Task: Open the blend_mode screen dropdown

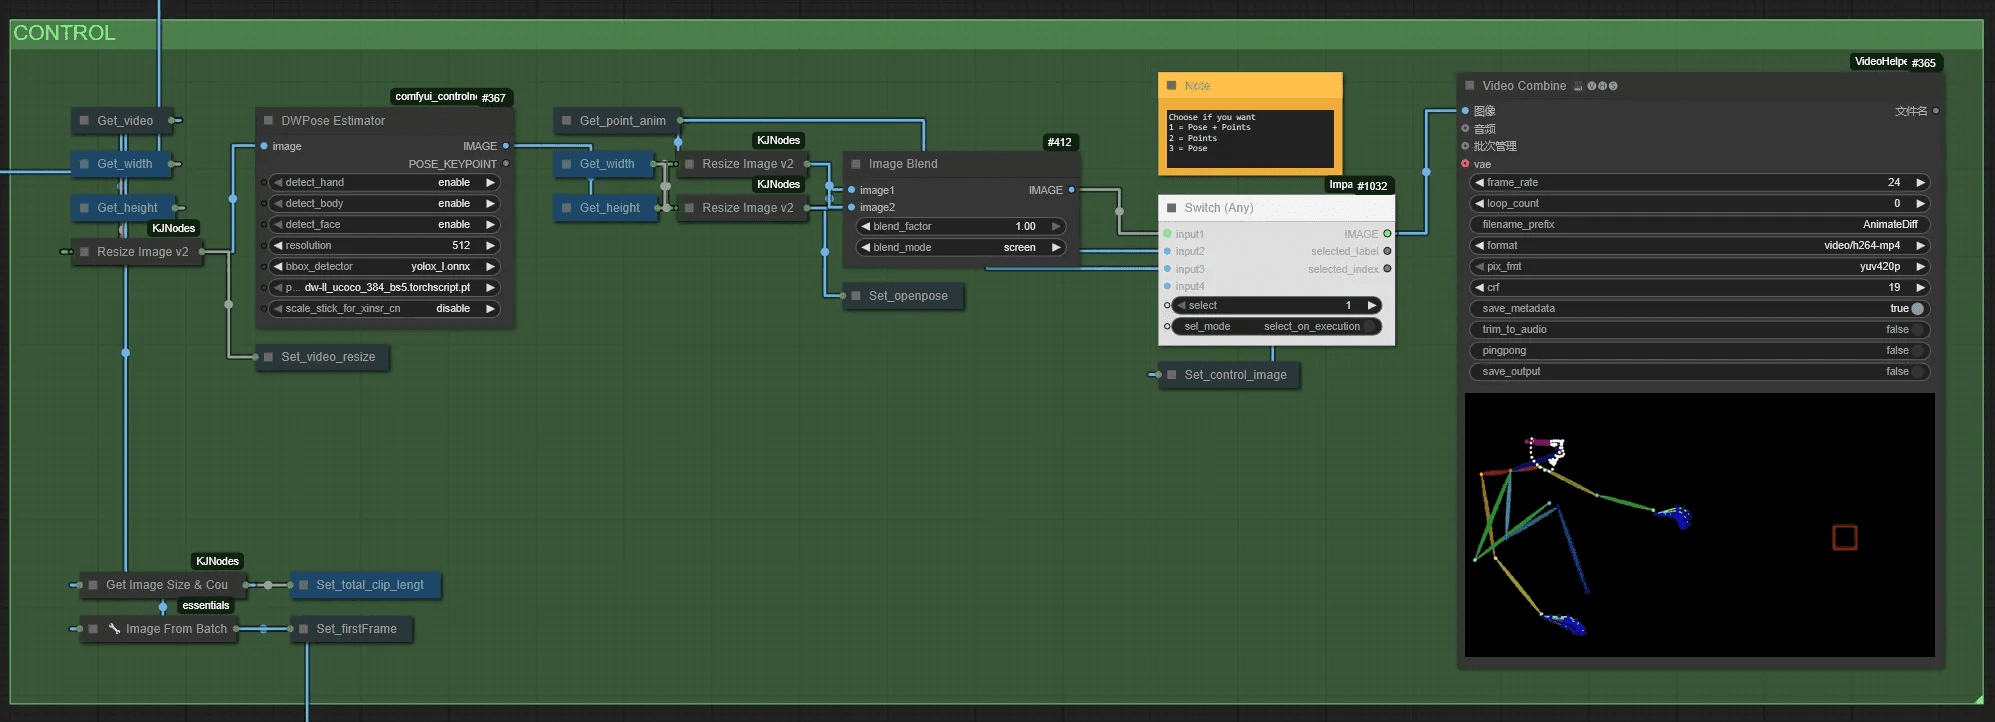Action: point(961,248)
